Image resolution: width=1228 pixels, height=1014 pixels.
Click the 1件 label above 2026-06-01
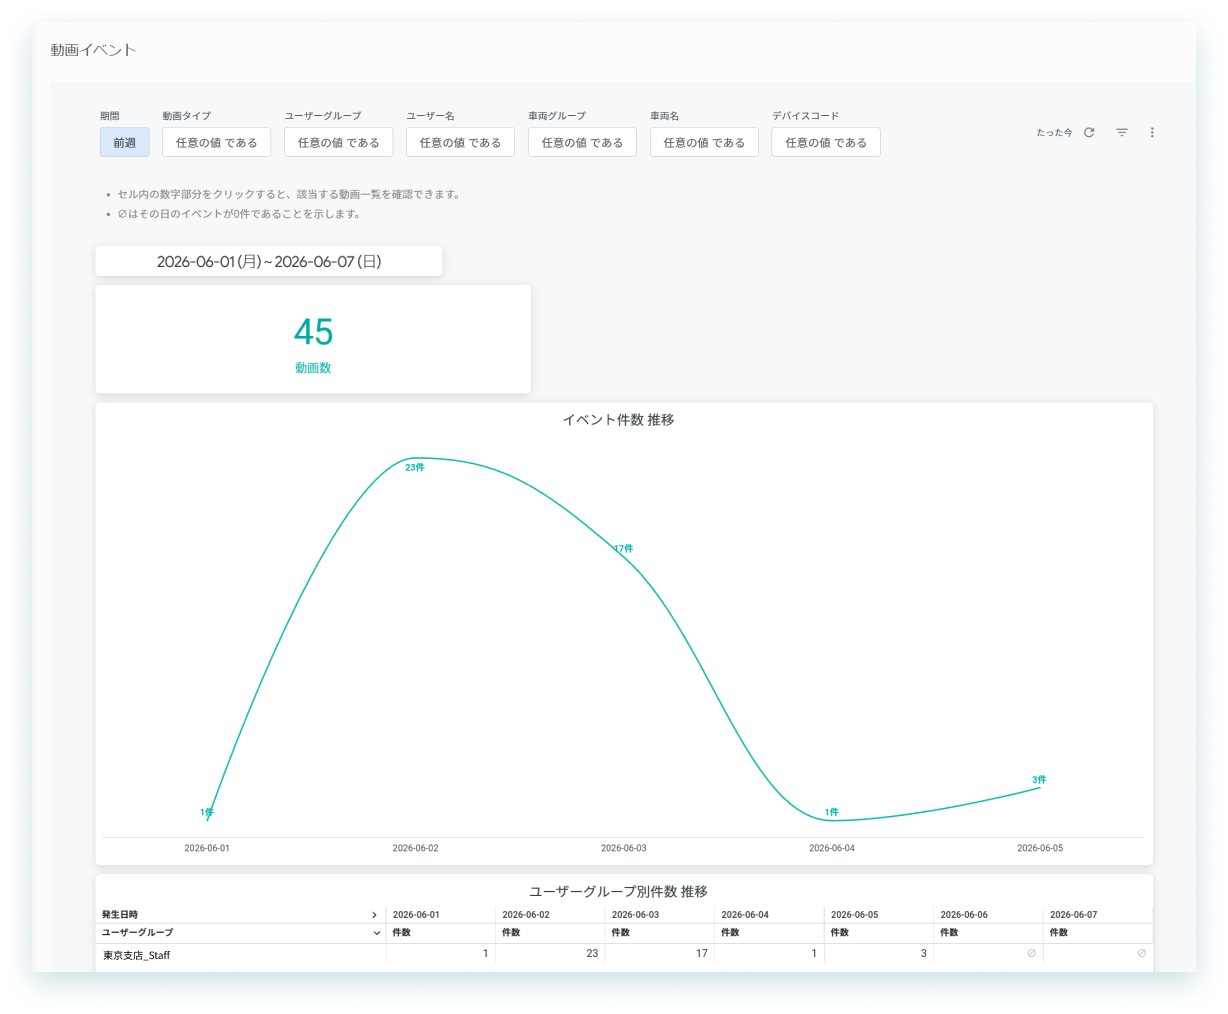point(207,813)
